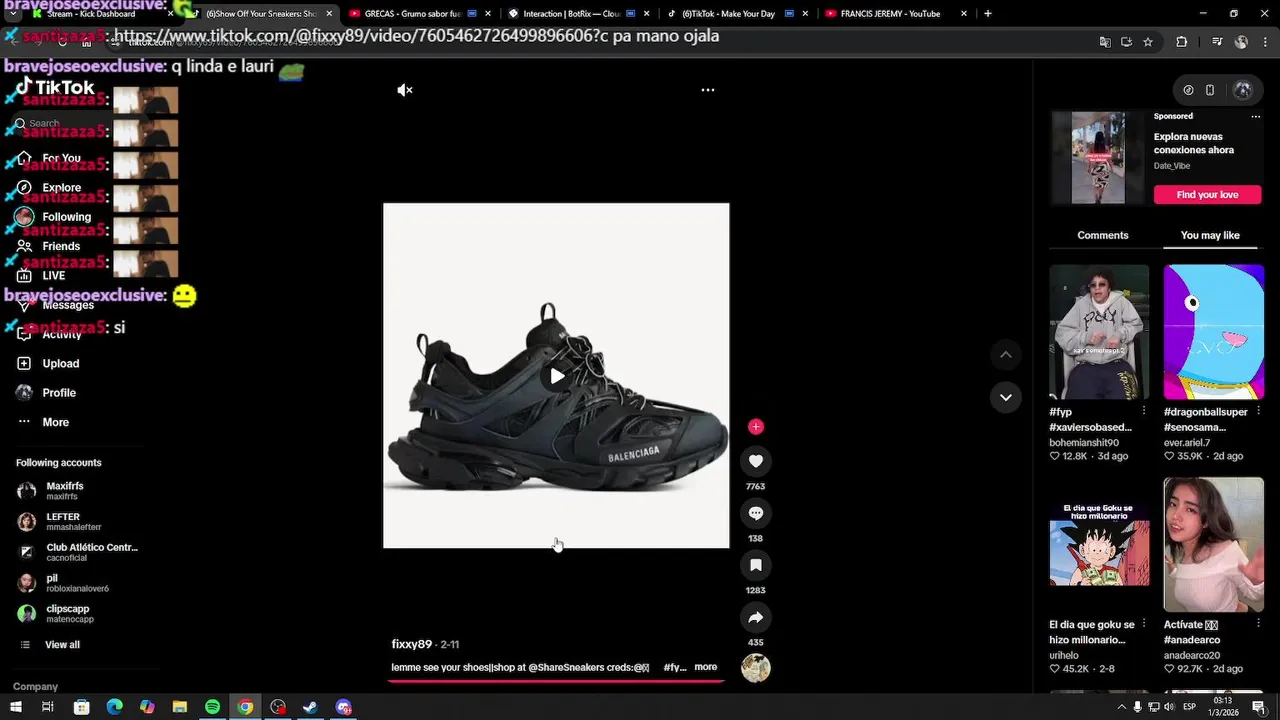Open the clipscapp following account

click(68, 613)
